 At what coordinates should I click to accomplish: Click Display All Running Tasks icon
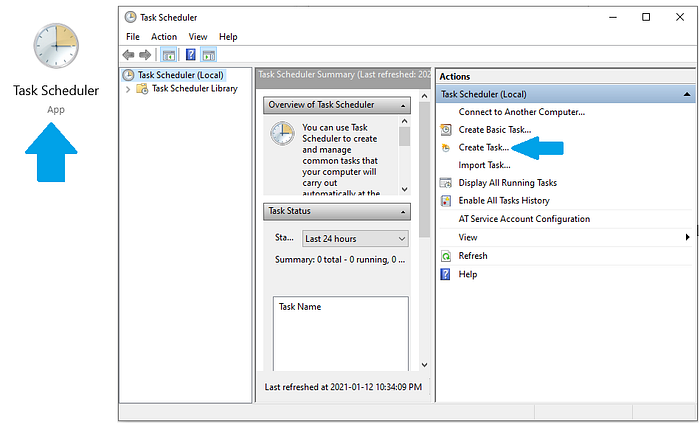[x=446, y=183]
